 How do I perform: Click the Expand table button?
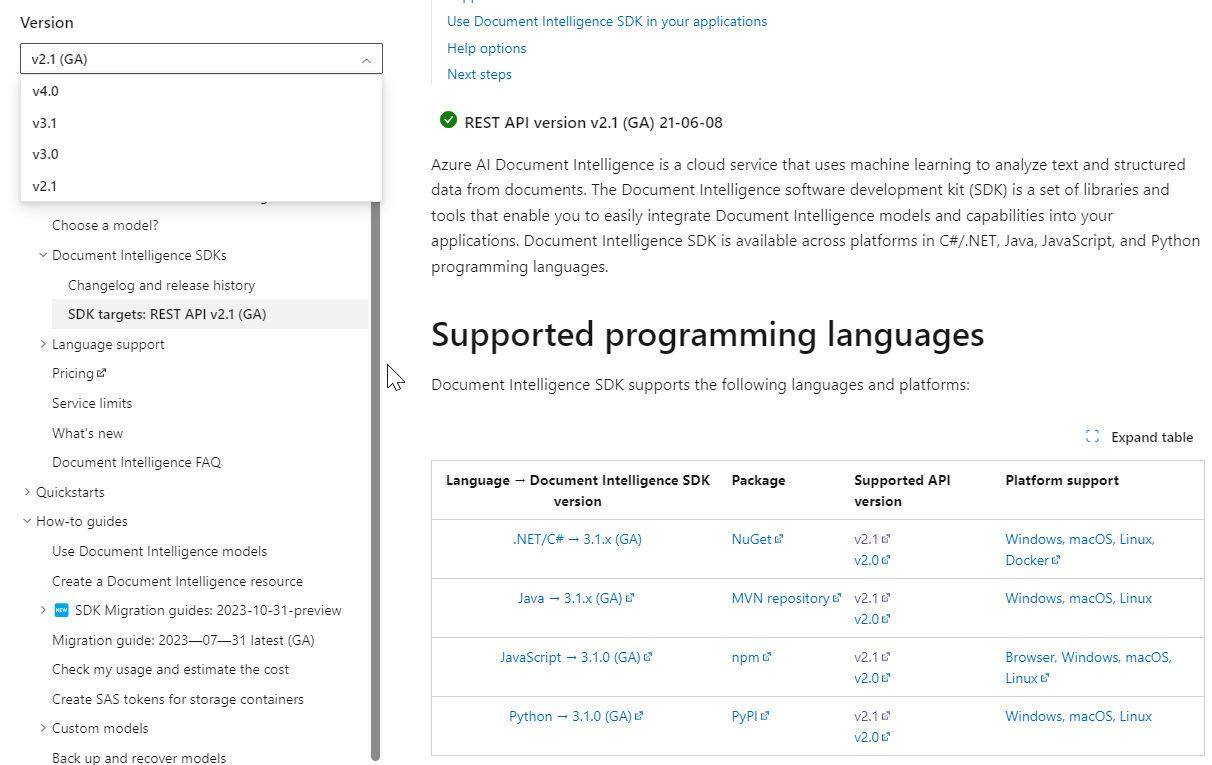[x=1139, y=437]
